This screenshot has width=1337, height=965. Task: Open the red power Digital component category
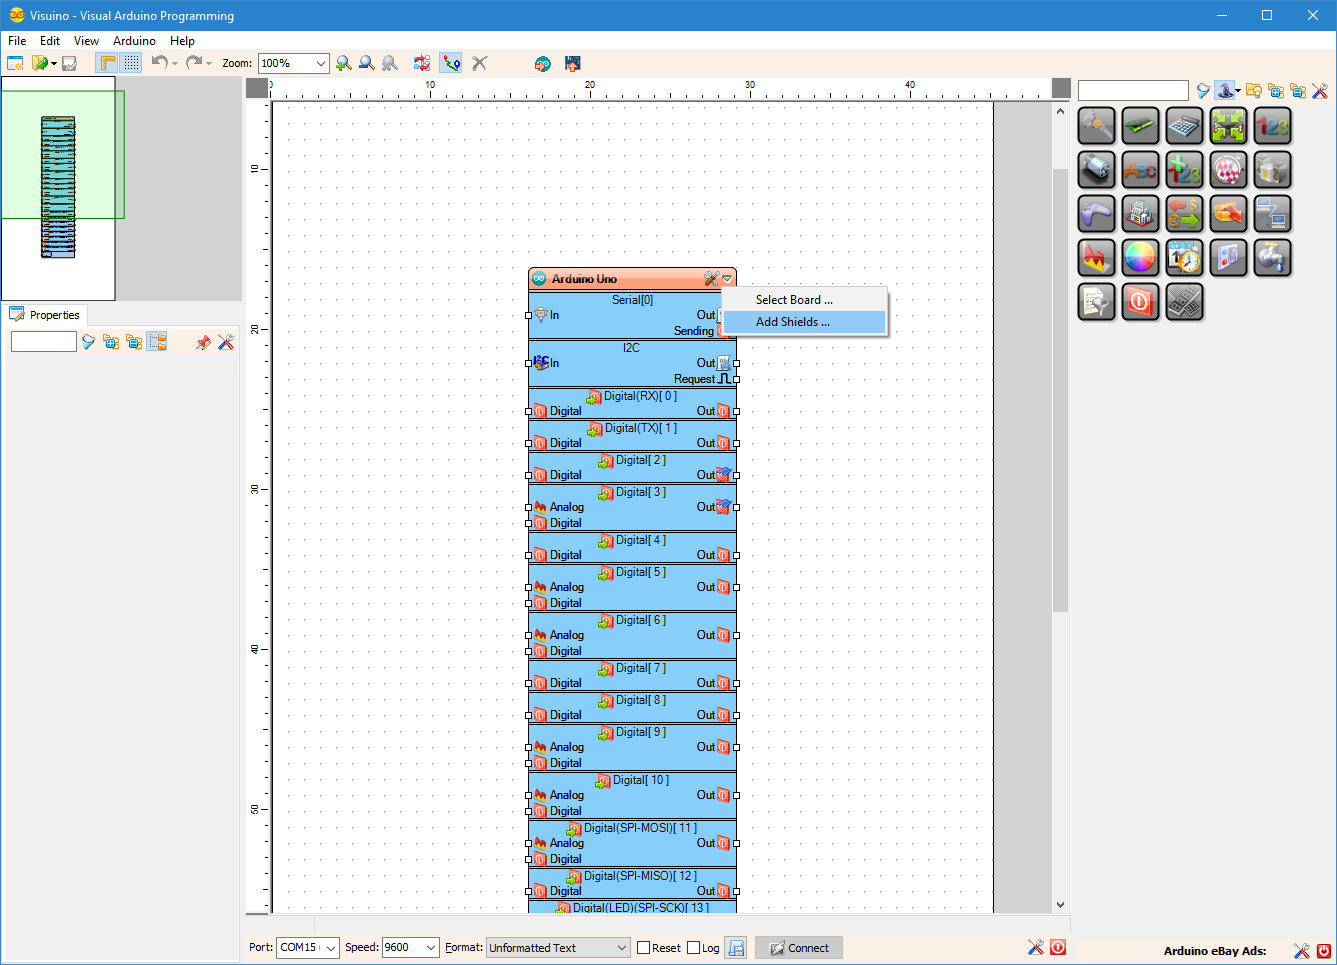pyautogui.click(x=1141, y=302)
